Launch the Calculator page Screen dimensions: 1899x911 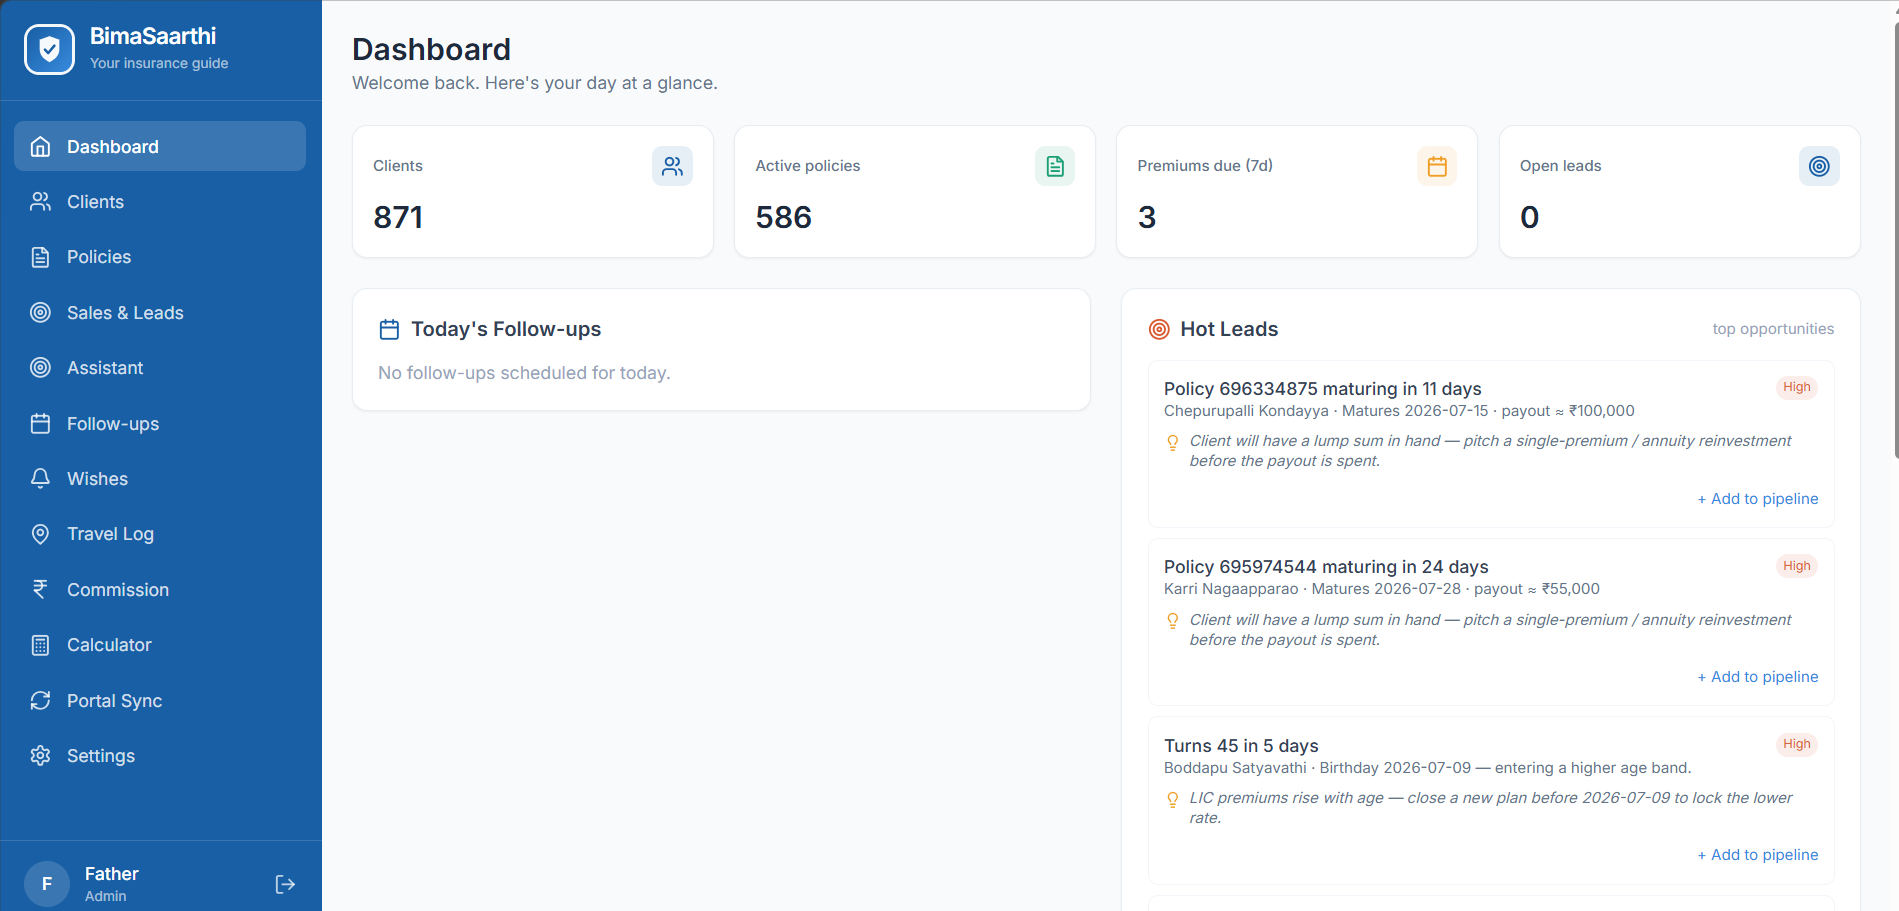(160, 645)
